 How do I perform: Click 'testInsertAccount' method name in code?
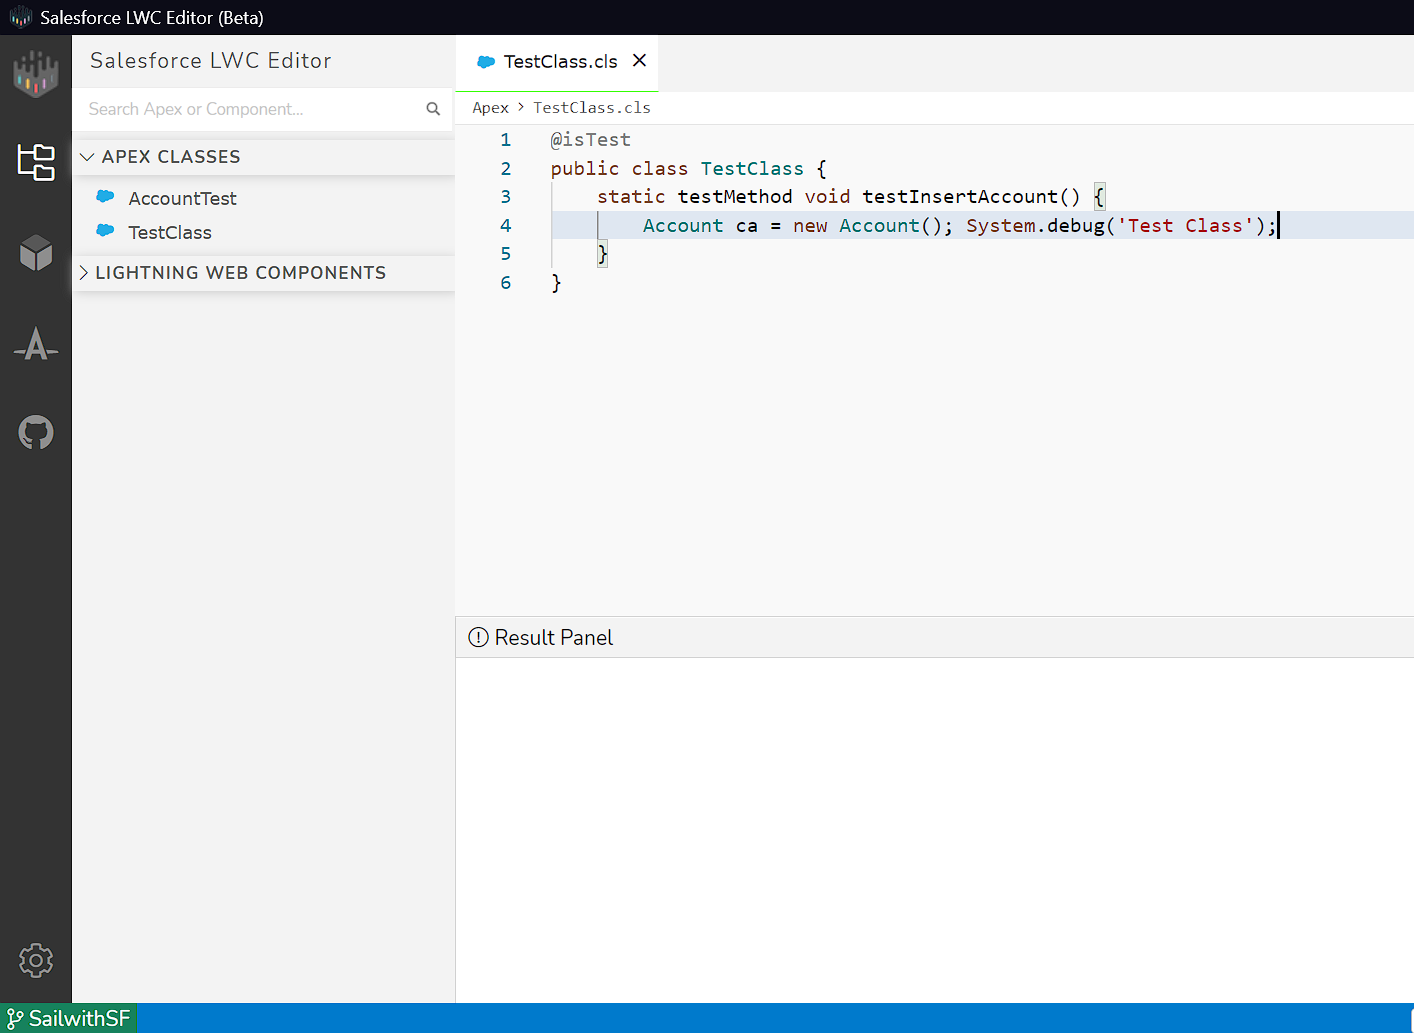[x=959, y=197]
